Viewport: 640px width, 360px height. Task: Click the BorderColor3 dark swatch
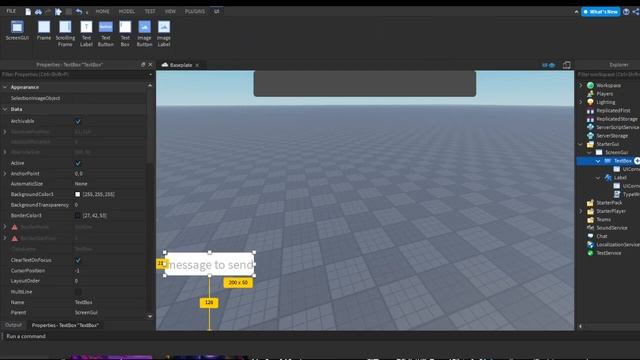[x=78, y=216]
